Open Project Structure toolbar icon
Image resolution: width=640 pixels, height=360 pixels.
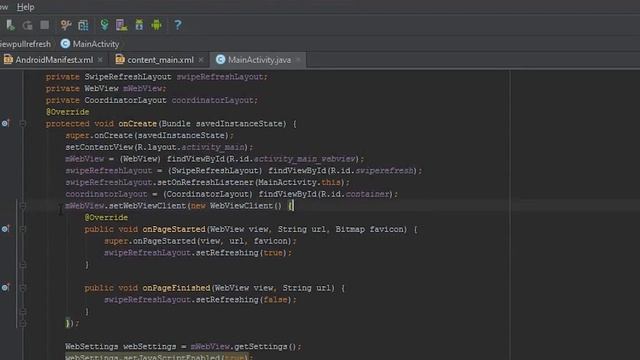click(x=83, y=25)
